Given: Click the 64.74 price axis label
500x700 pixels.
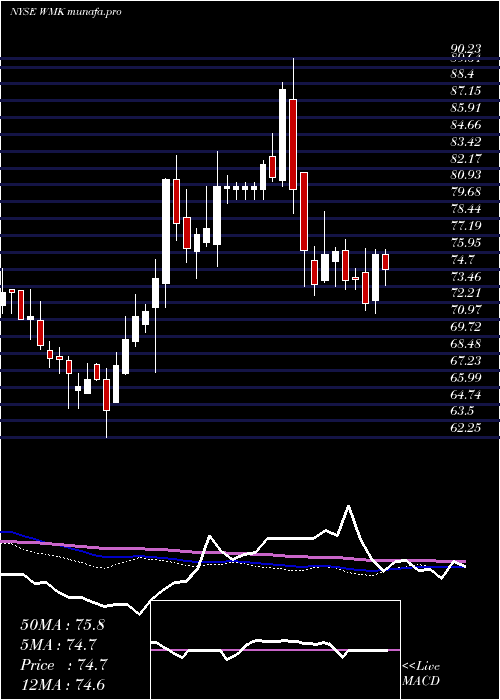Looking at the screenshot, I should point(466,395).
